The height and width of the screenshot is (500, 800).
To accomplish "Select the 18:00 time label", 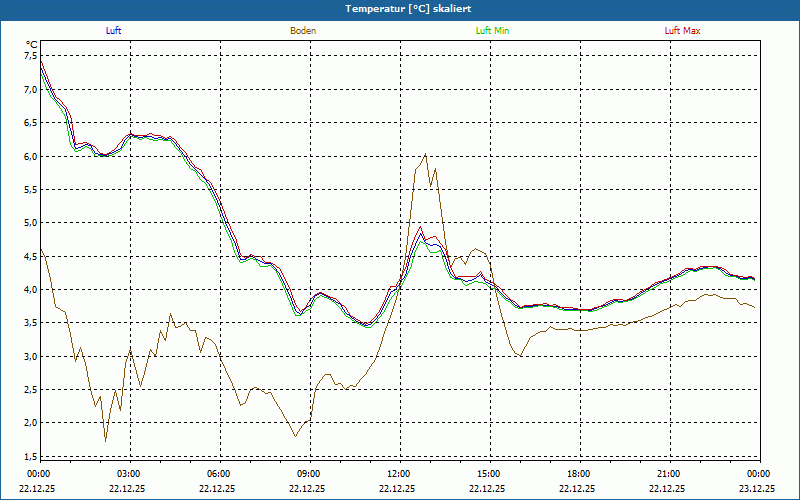I will pos(579,474).
